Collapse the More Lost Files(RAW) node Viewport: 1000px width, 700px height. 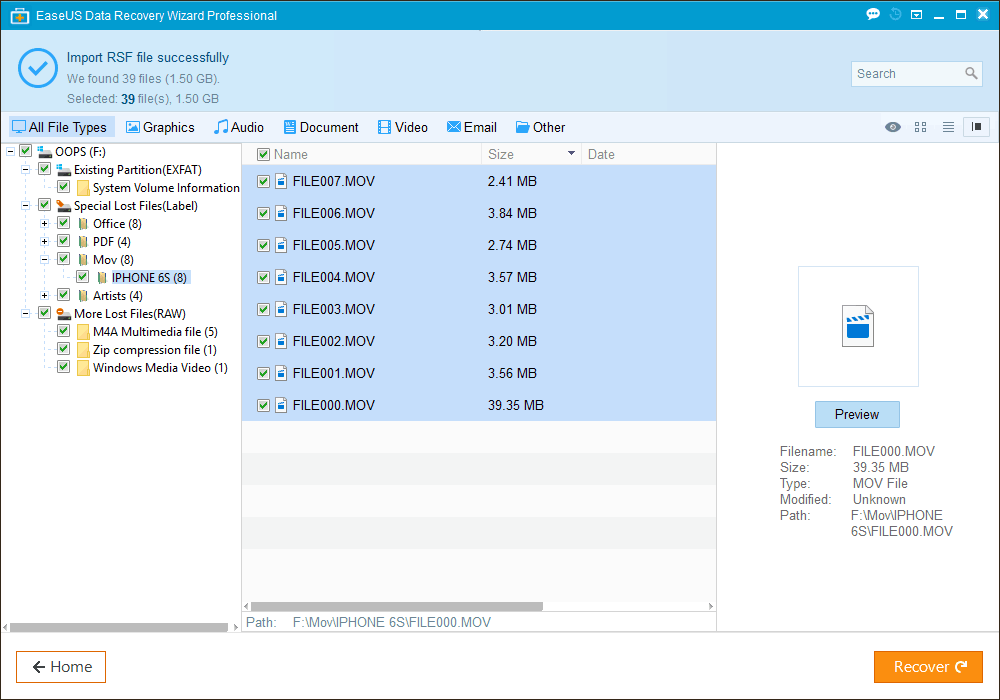26,314
